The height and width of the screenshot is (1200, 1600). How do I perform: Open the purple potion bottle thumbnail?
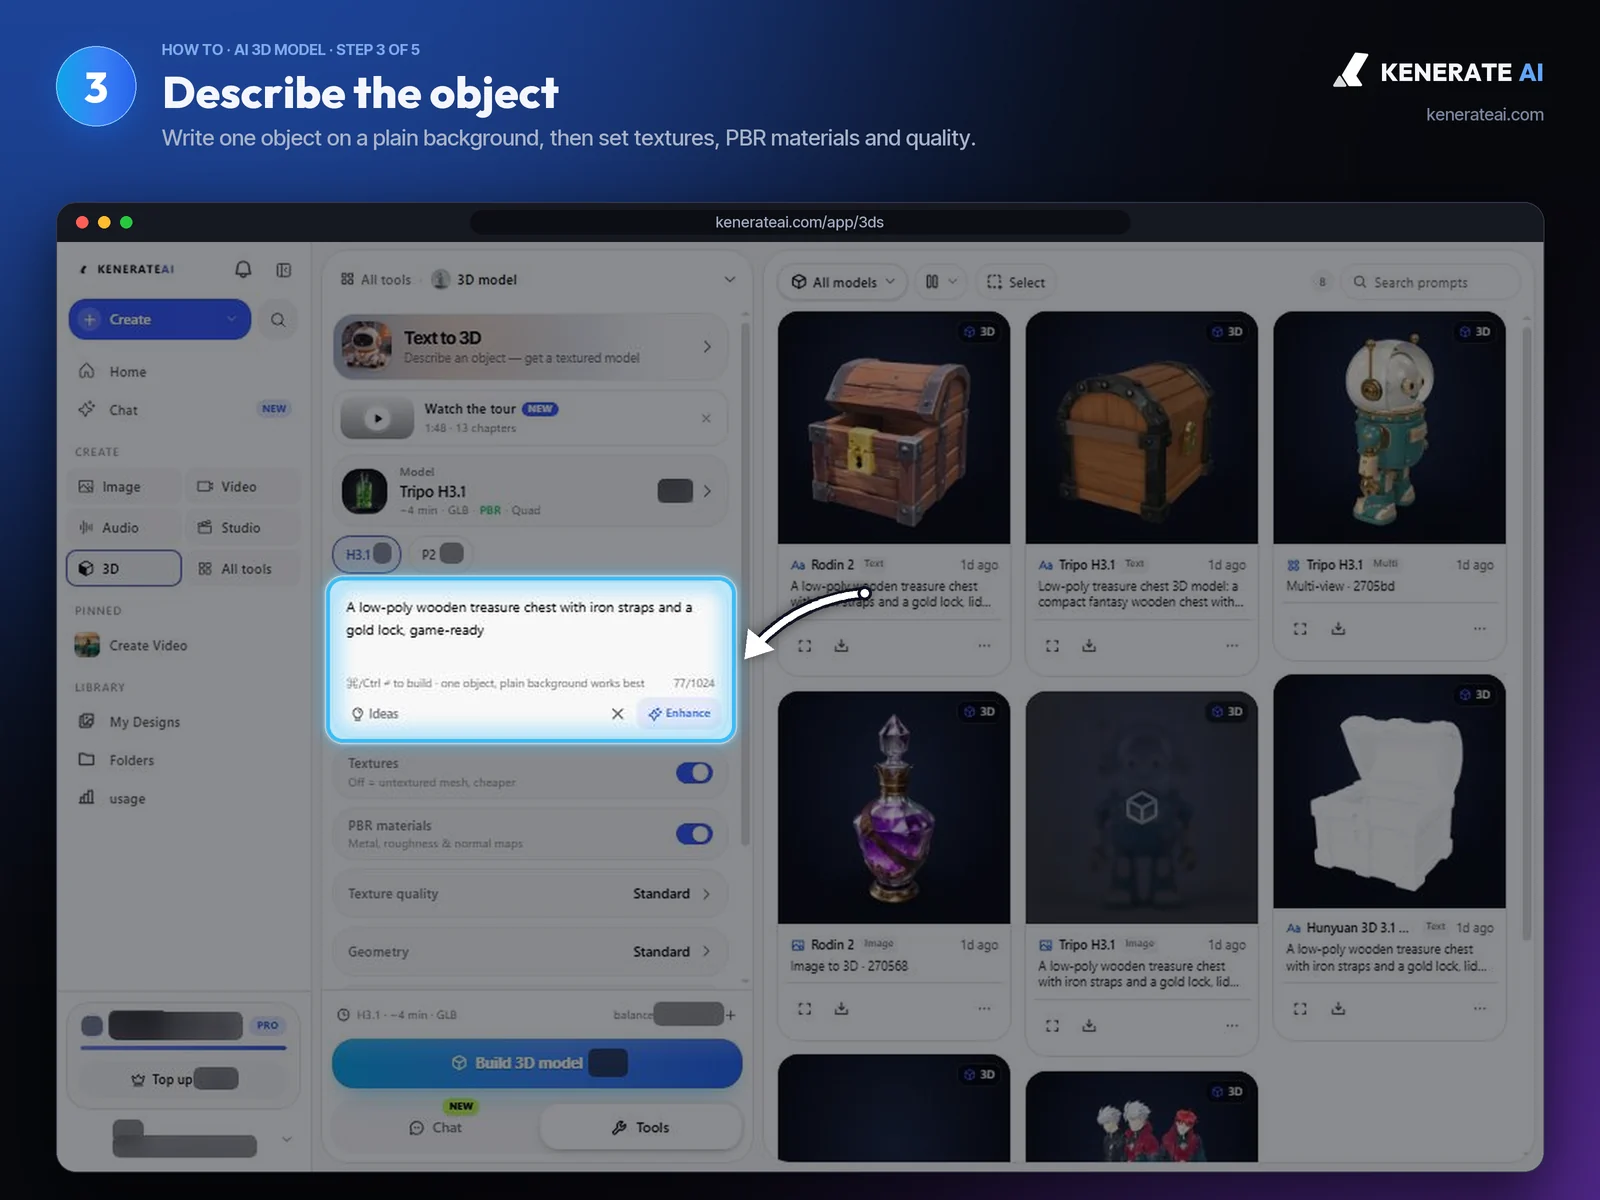pyautogui.click(x=894, y=808)
